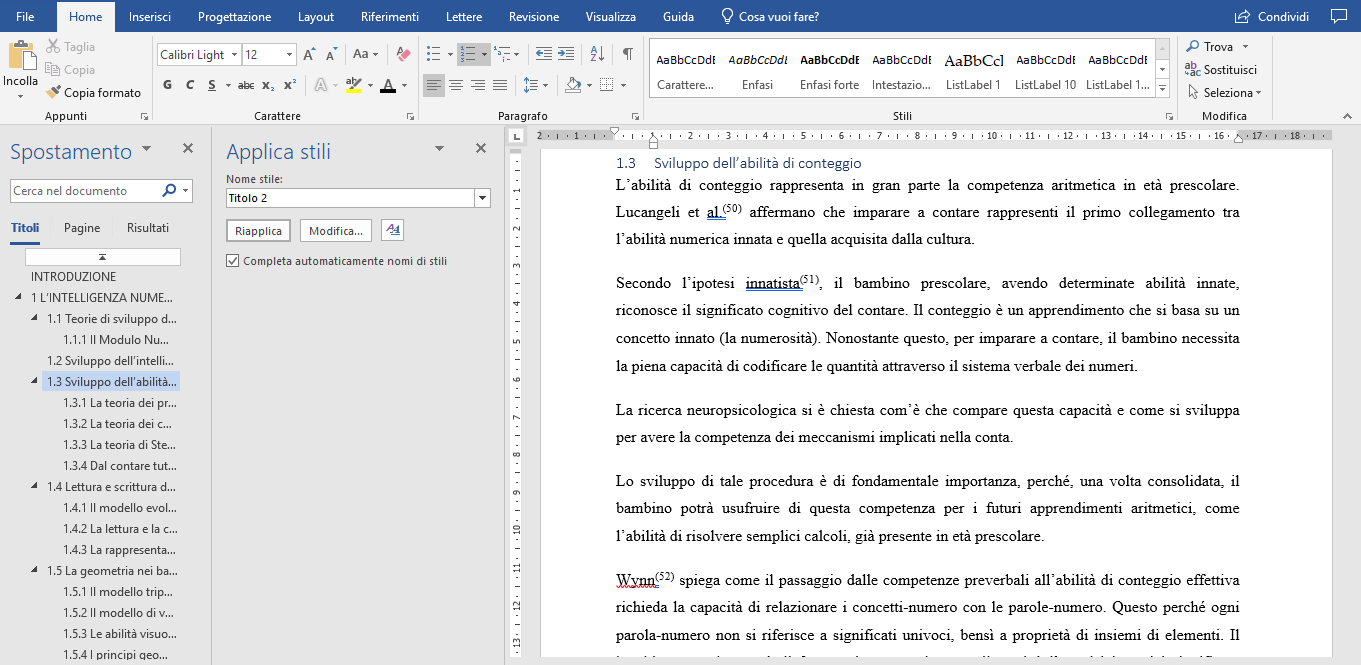Click the sort A-Z icon

pyautogui.click(x=597, y=54)
